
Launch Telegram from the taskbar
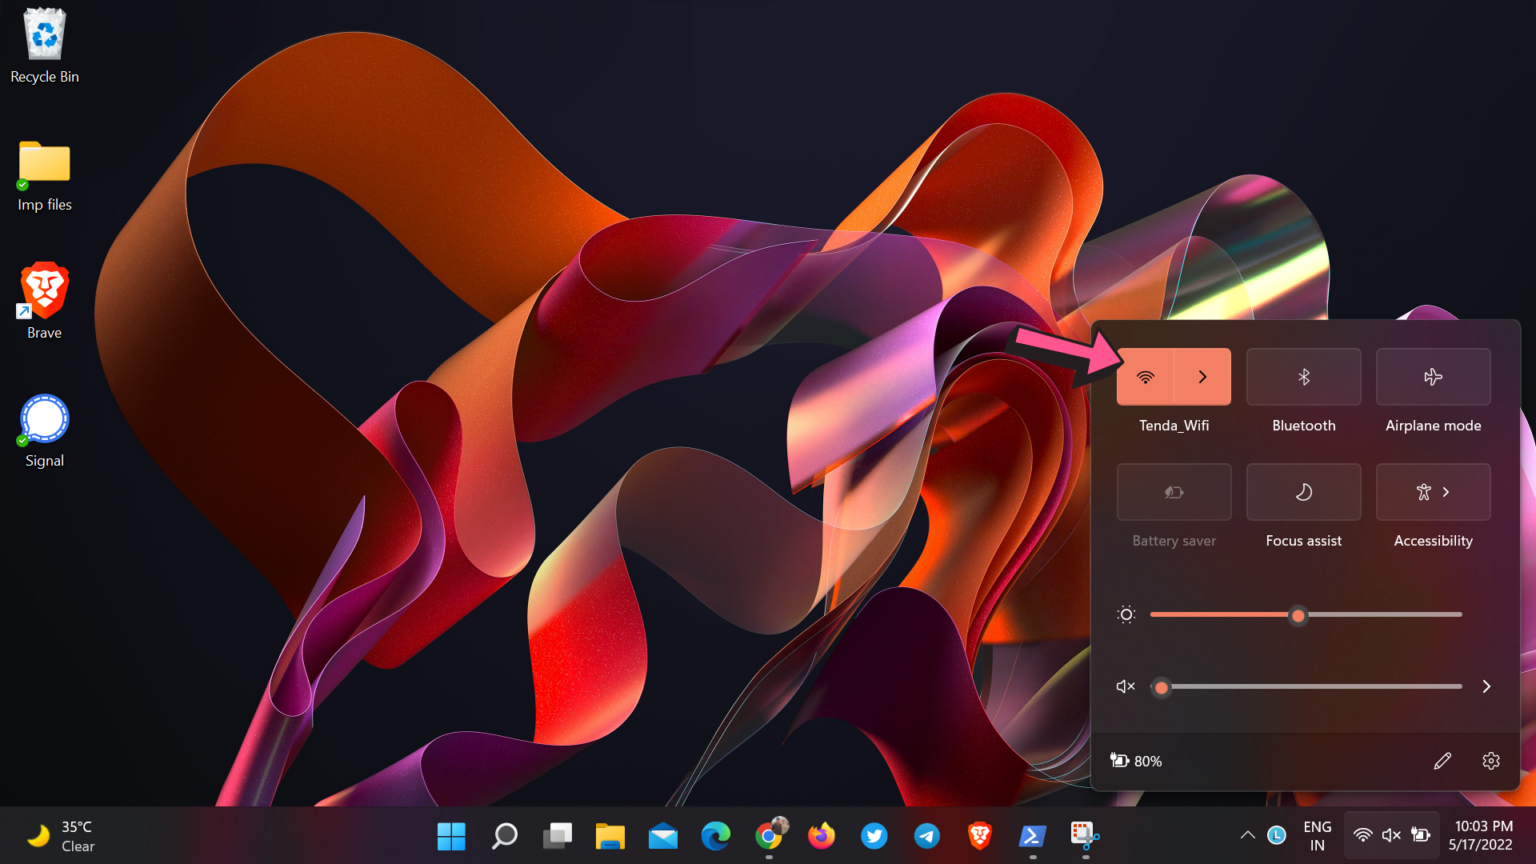click(926, 835)
